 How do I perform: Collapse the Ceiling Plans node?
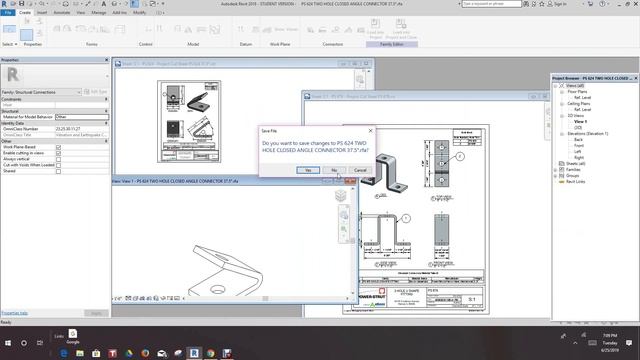click(562, 104)
